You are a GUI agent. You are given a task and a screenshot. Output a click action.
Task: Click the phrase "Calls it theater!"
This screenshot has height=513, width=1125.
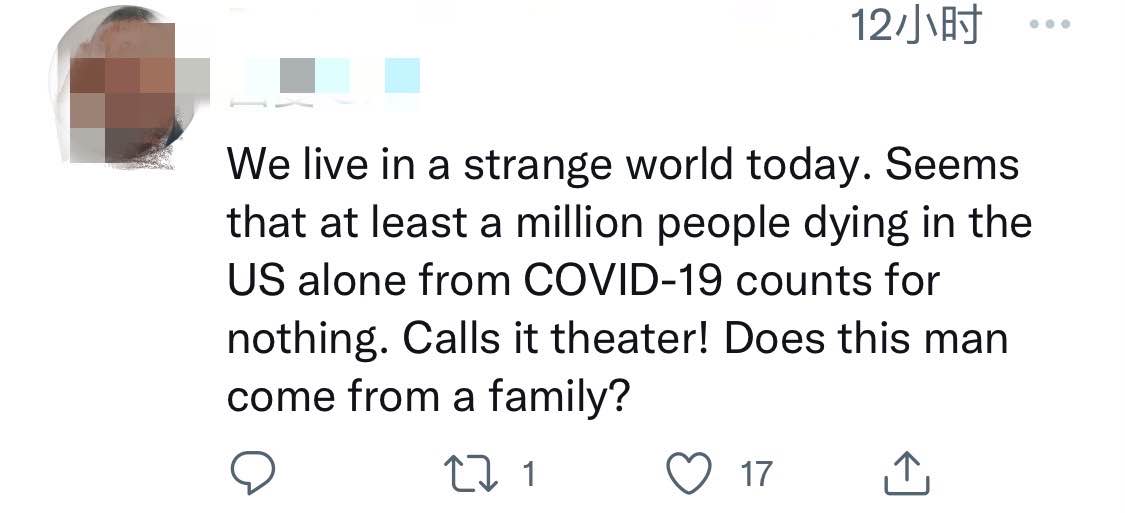click(556, 338)
